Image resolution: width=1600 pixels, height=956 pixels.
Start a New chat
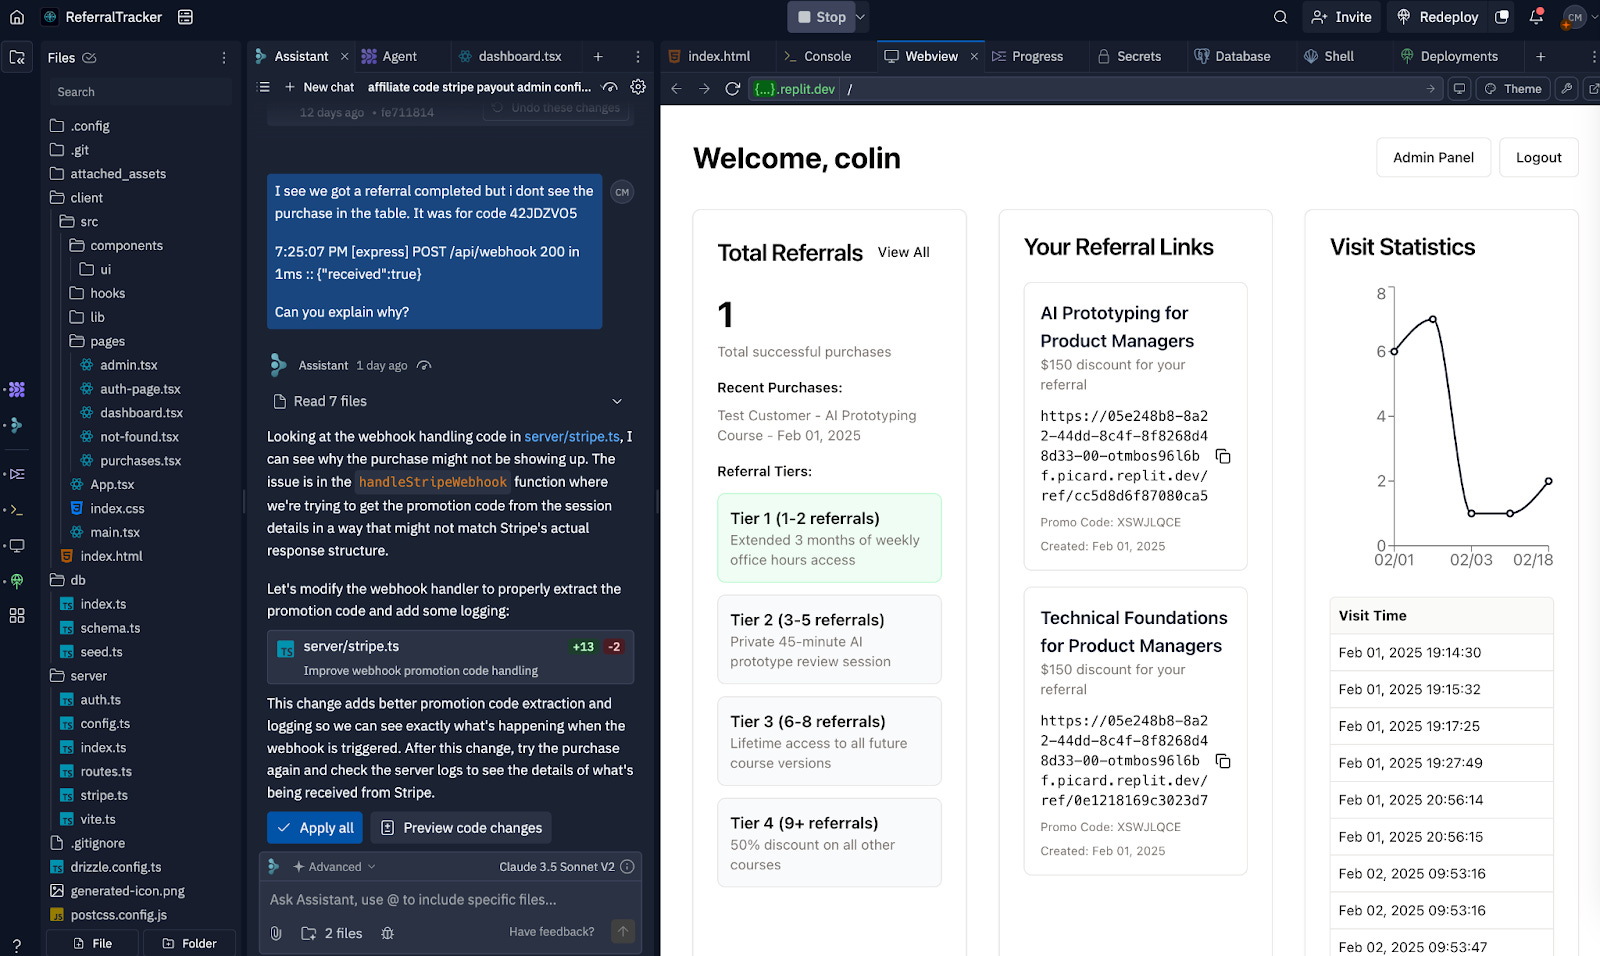pyautogui.click(x=319, y=88)
